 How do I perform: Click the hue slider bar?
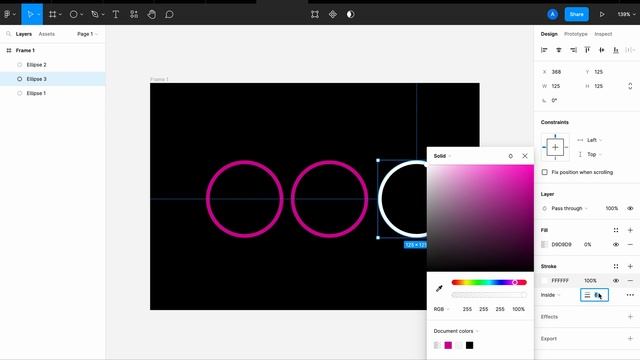(x=489, y=282)
